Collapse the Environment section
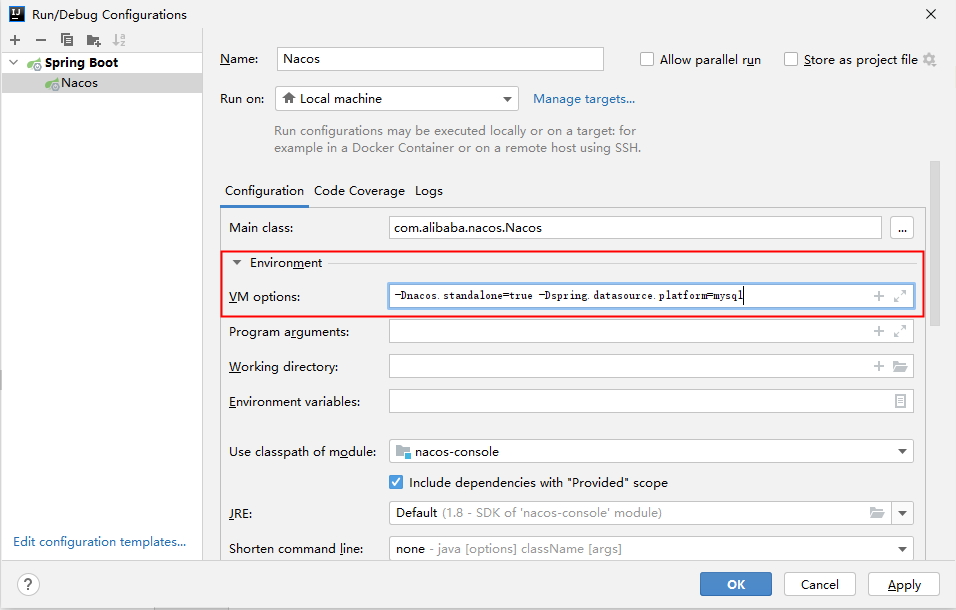The width and height of the screenshot is (956, 610). coord(237,263)
